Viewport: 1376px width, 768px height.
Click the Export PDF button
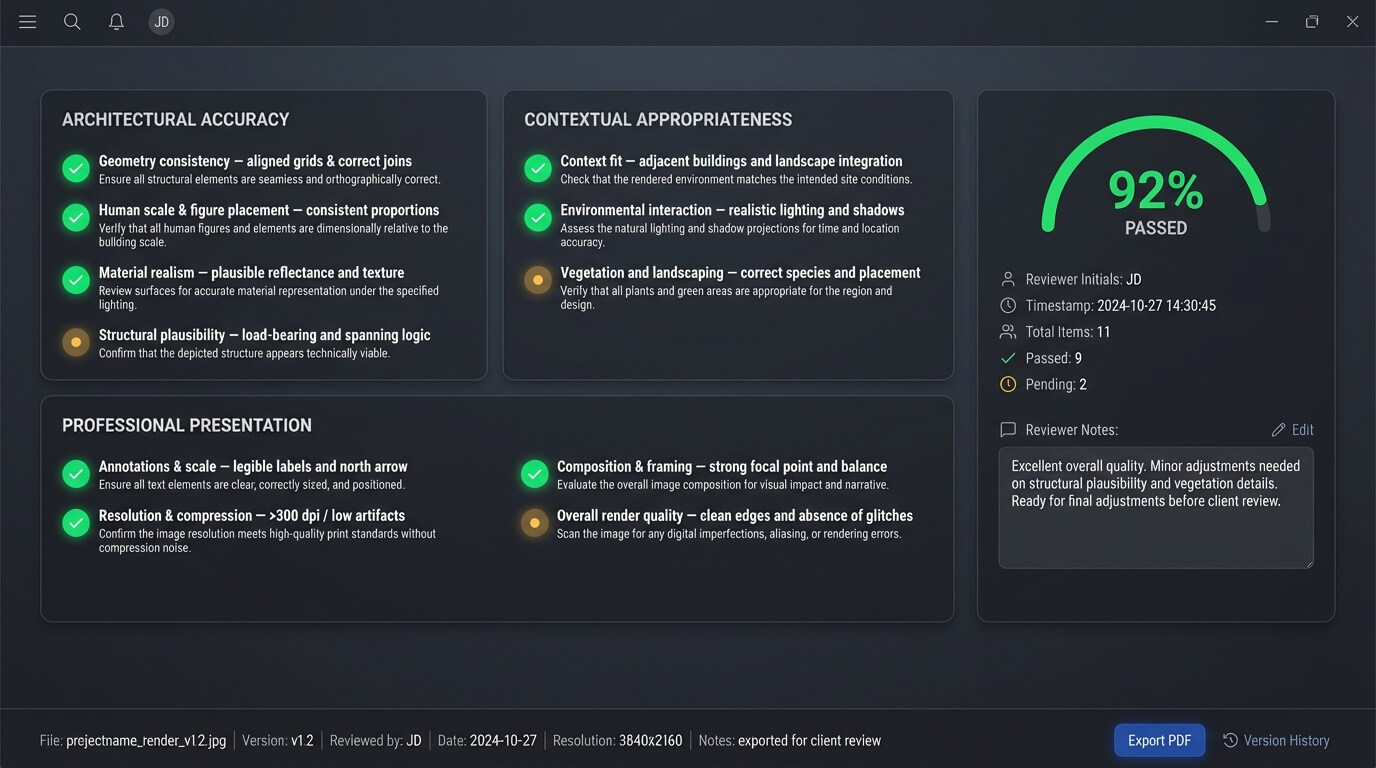click(1159, 741)
